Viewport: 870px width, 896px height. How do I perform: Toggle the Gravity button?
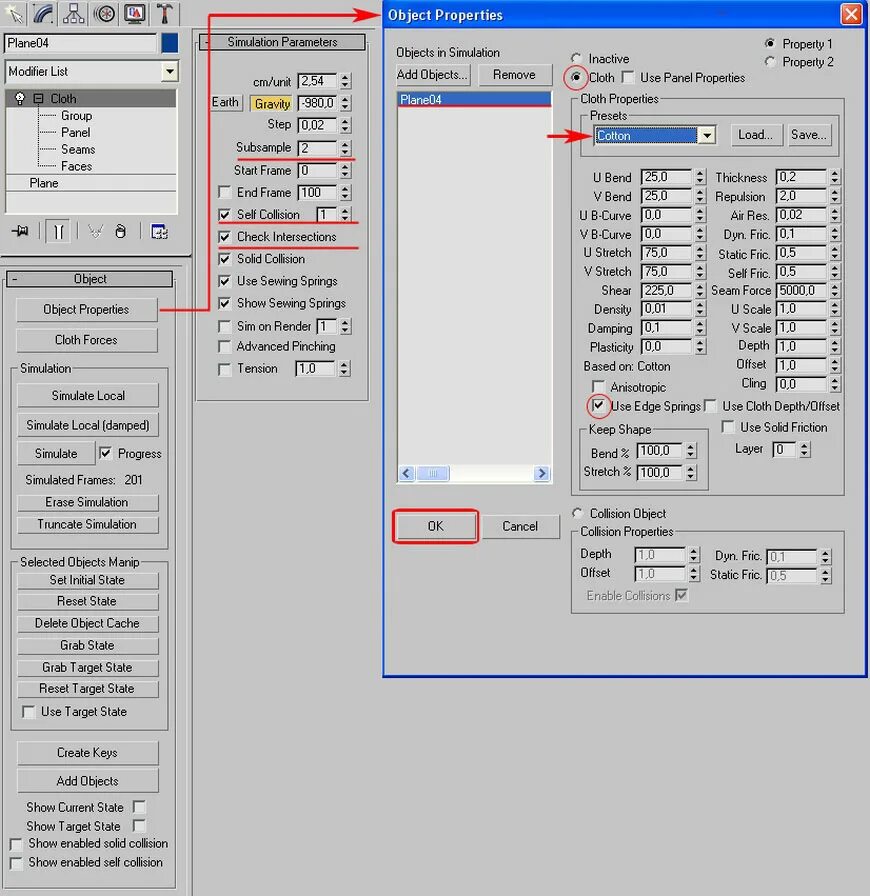[272, 103]
